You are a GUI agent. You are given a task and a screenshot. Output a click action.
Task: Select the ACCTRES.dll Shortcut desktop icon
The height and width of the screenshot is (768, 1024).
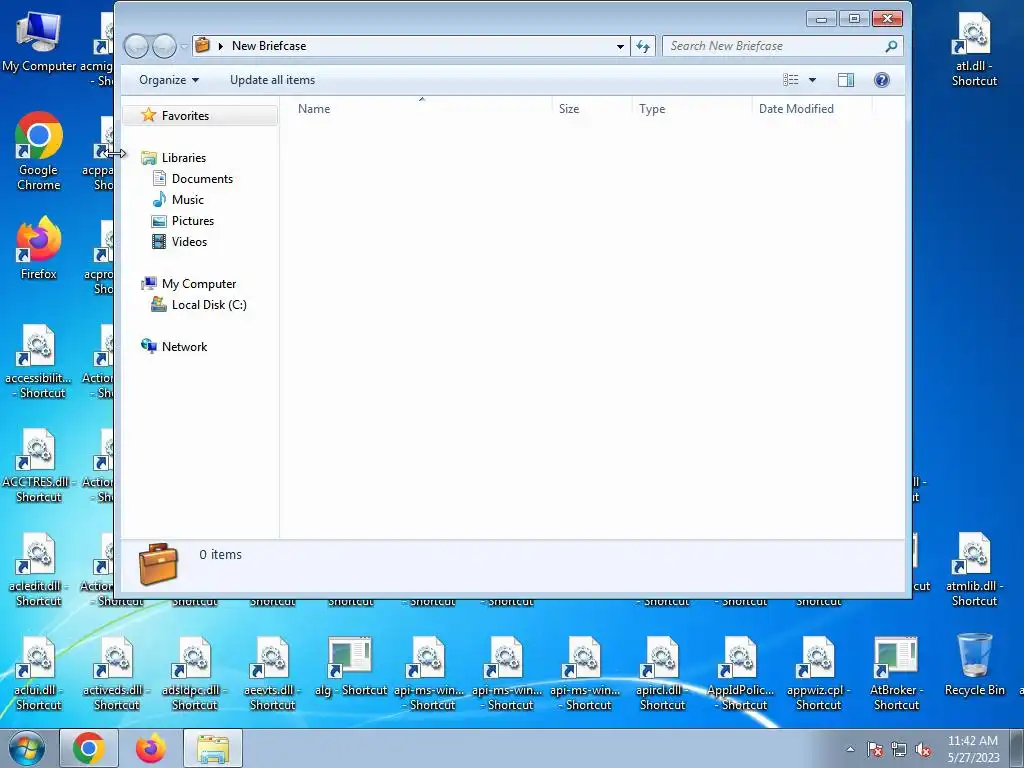39,466
